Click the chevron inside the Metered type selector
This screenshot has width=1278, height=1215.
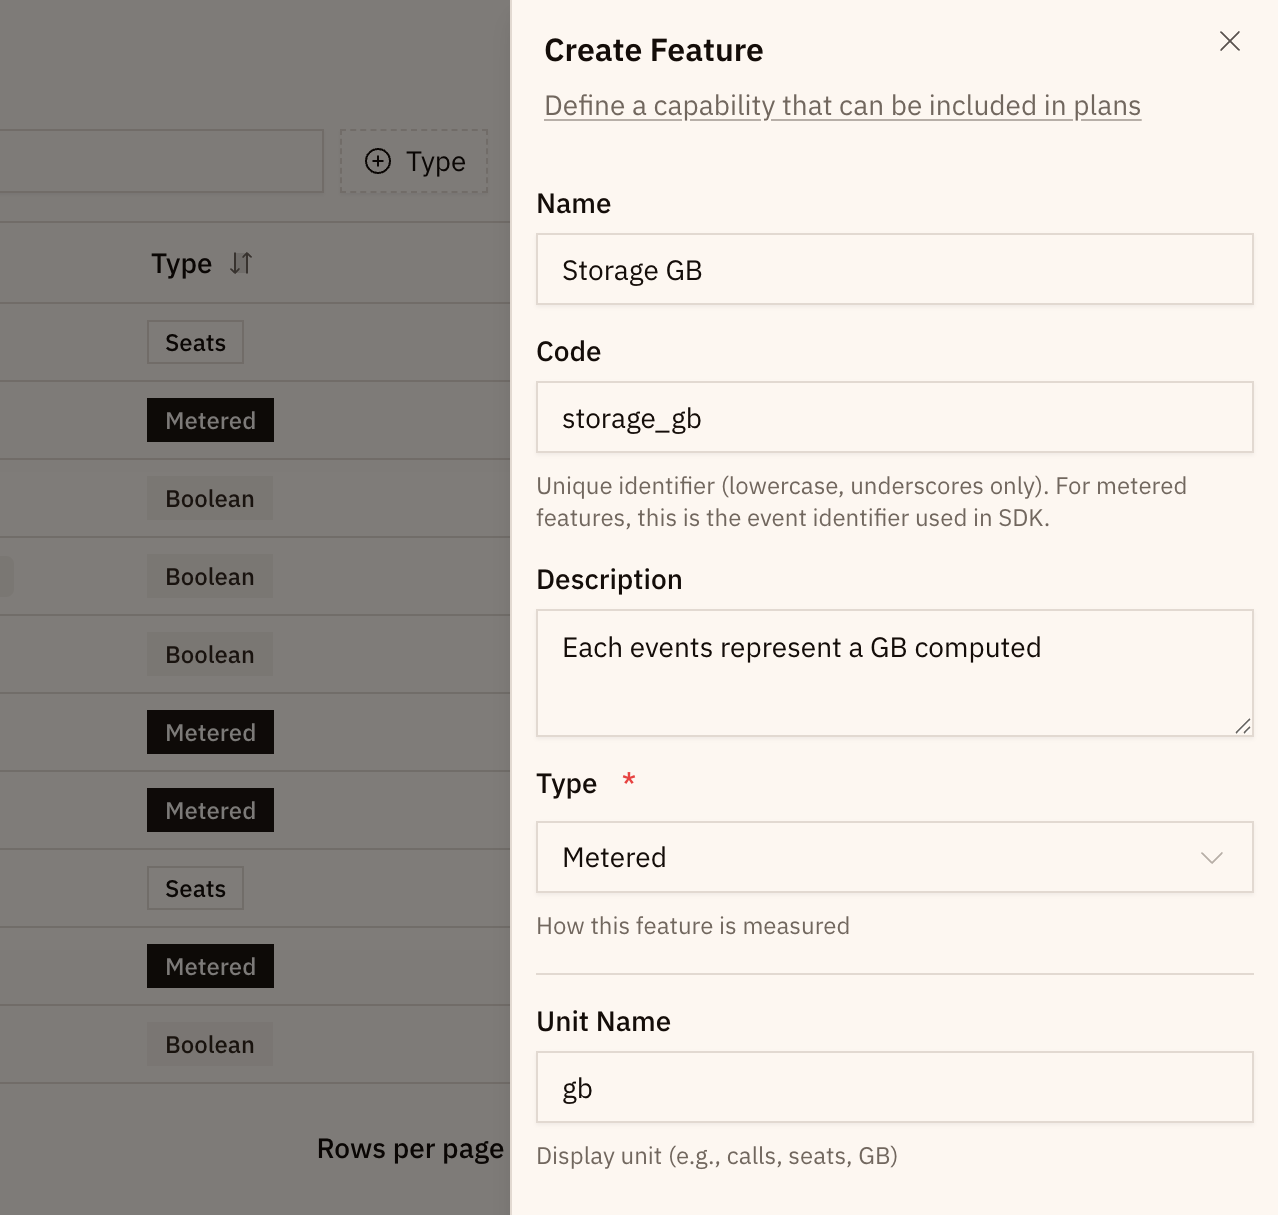click(1212, 857)
